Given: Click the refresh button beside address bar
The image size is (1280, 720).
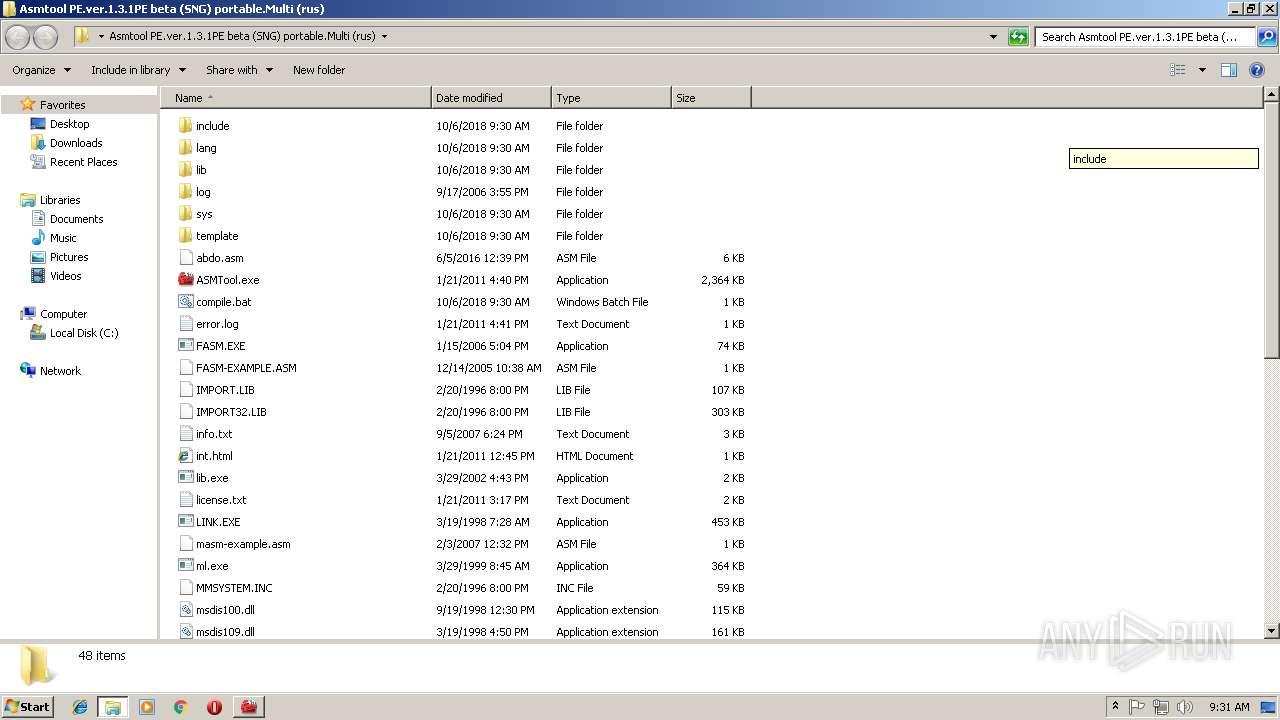Looking at the screenshot, I should [x=1018, y=37].
